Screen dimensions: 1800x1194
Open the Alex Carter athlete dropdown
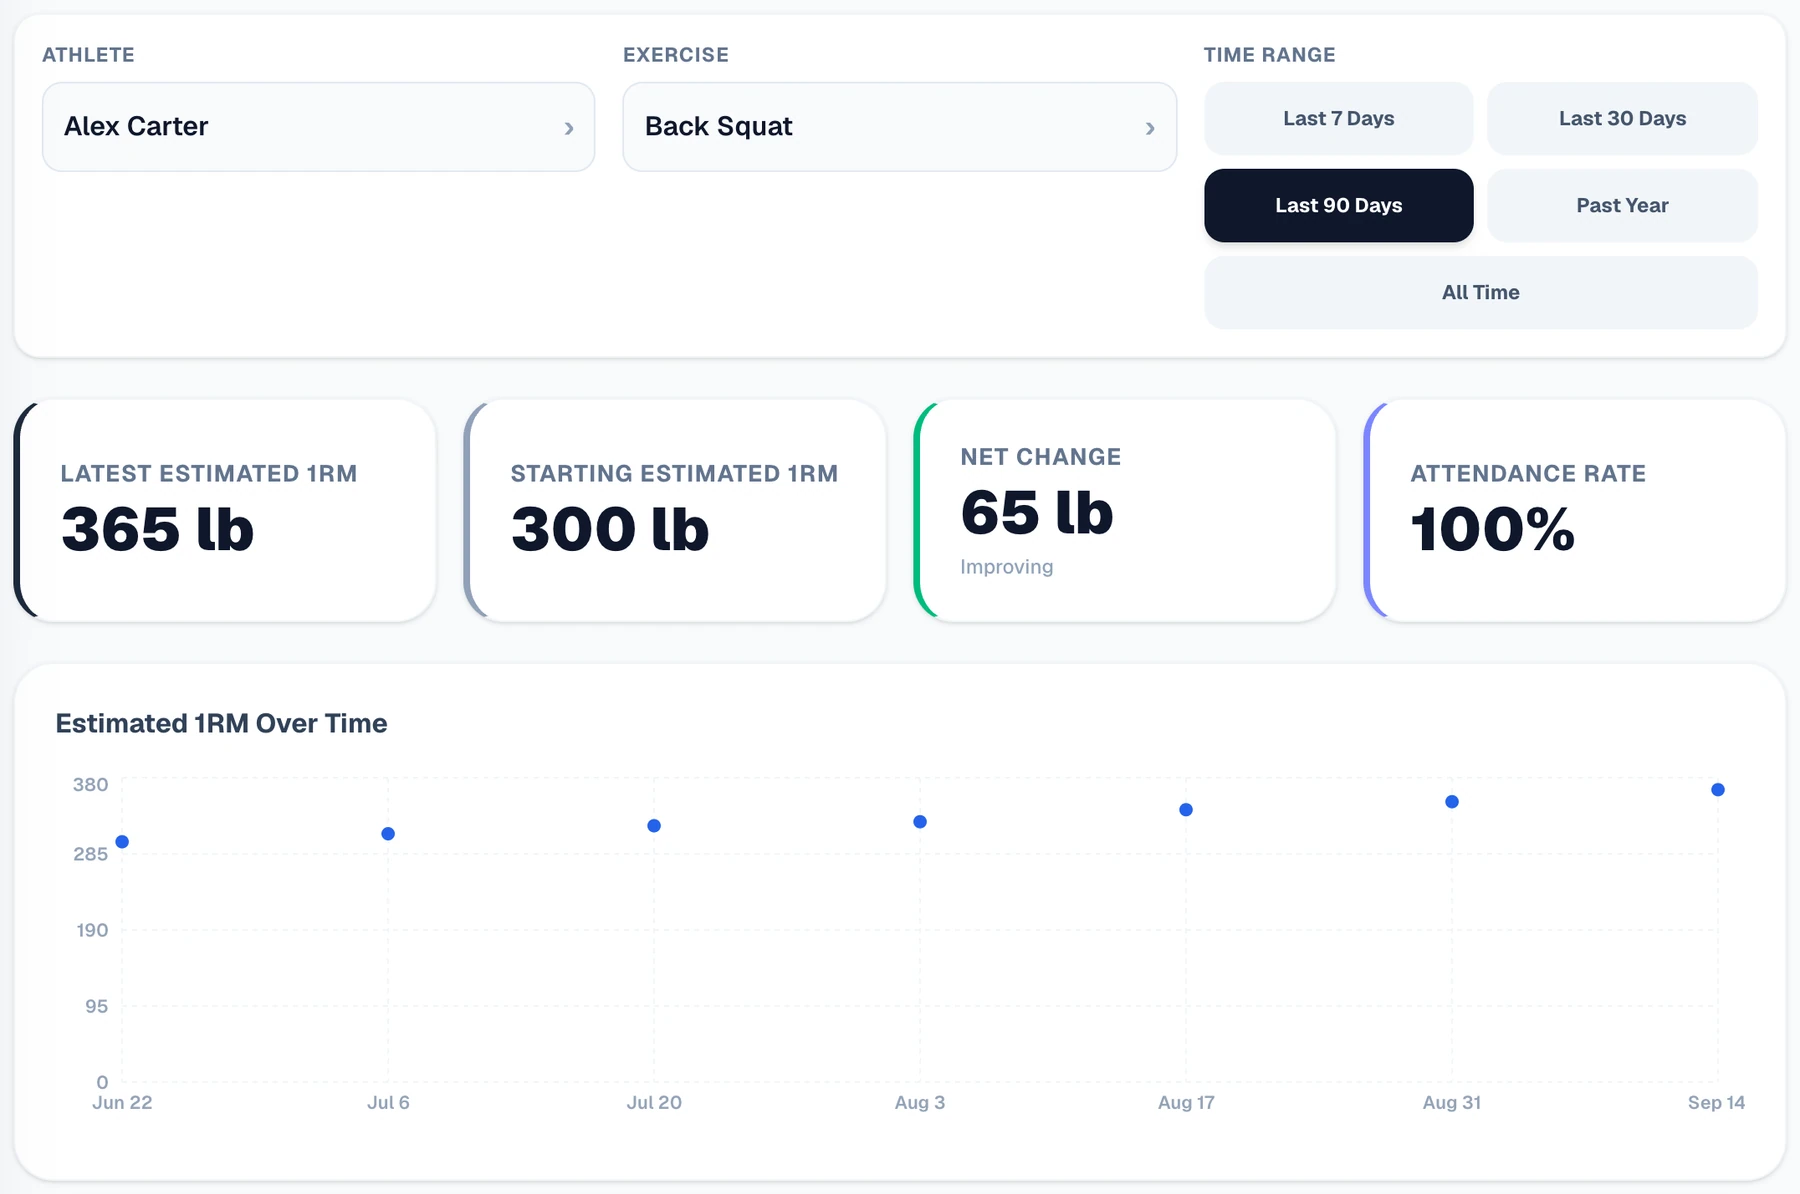(318, 127)
